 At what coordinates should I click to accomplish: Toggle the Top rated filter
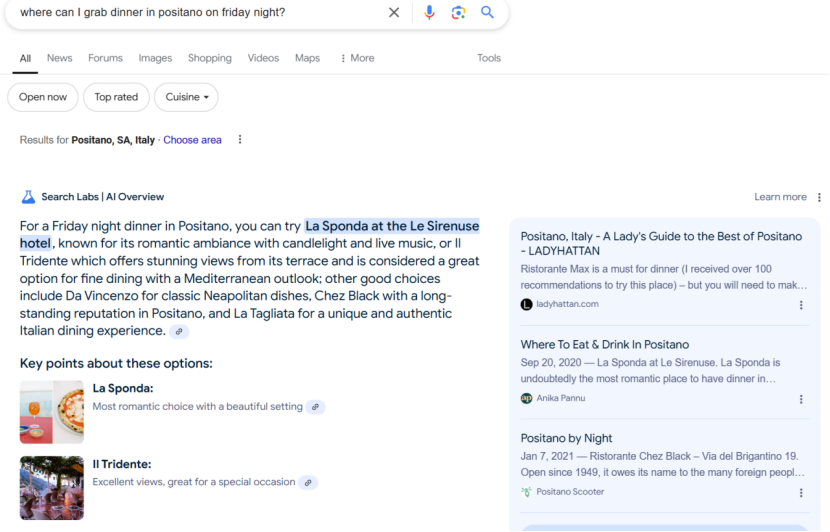[116, 97]
